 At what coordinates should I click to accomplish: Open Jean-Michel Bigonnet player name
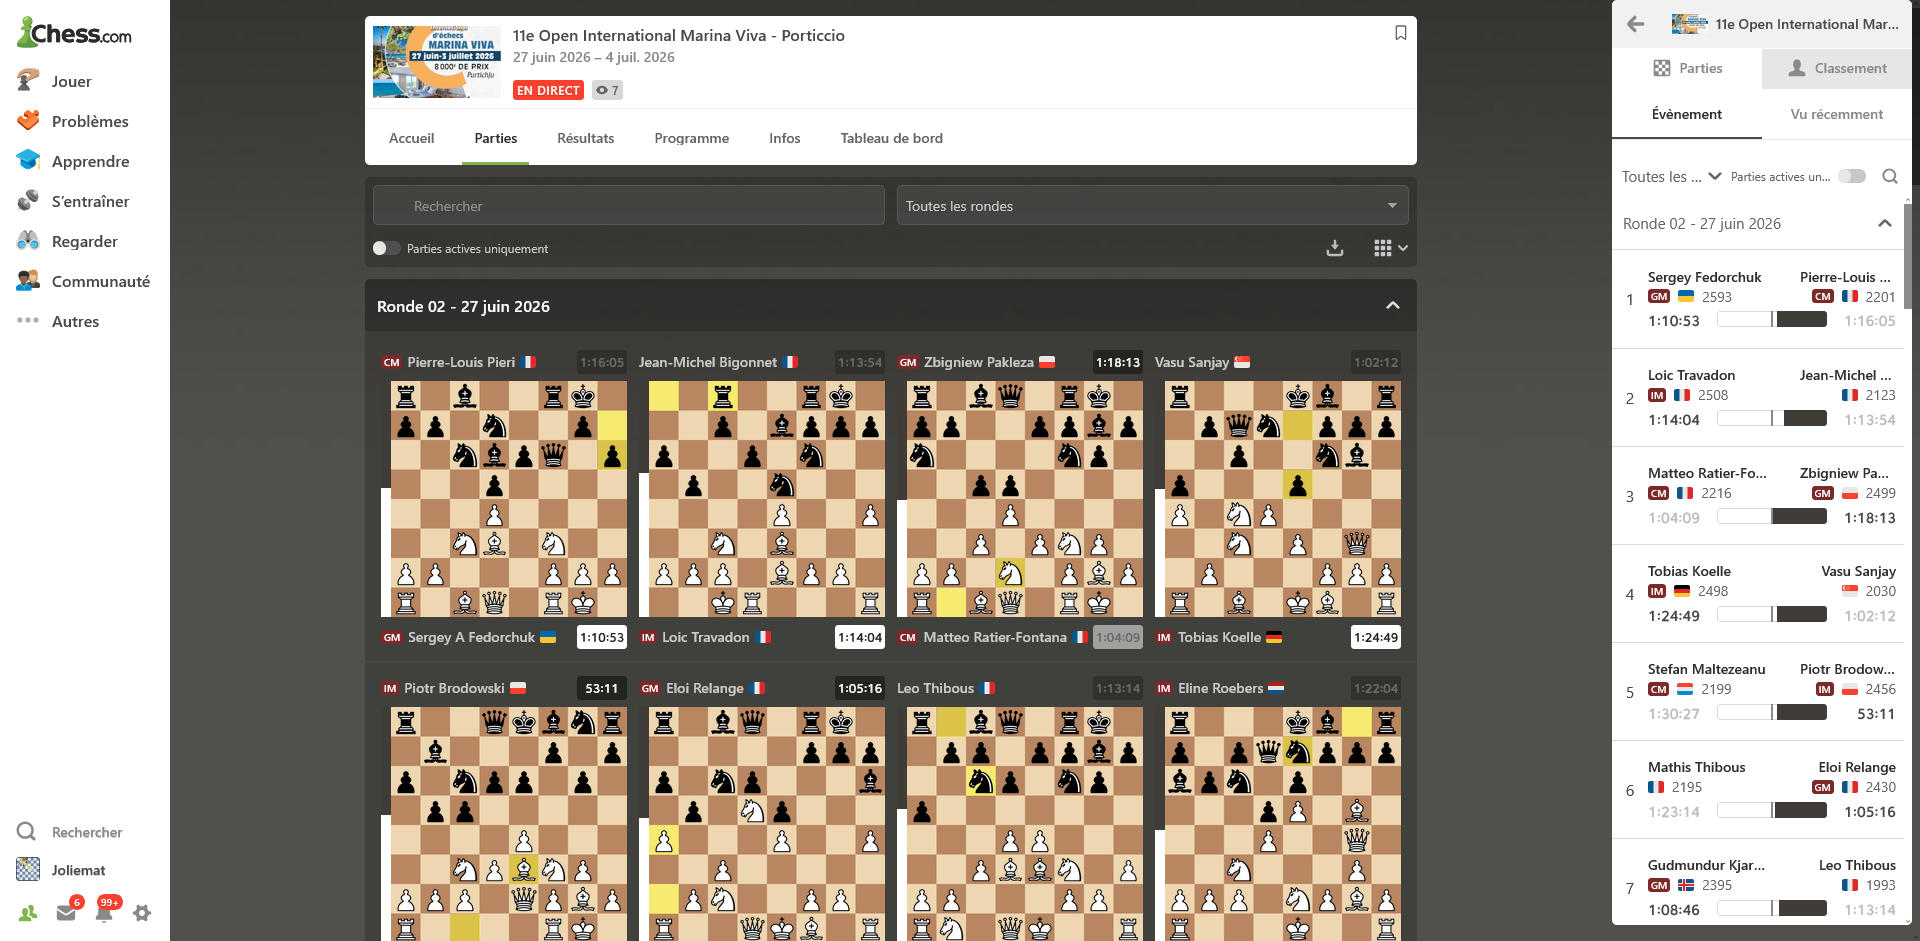pos(708,362)
